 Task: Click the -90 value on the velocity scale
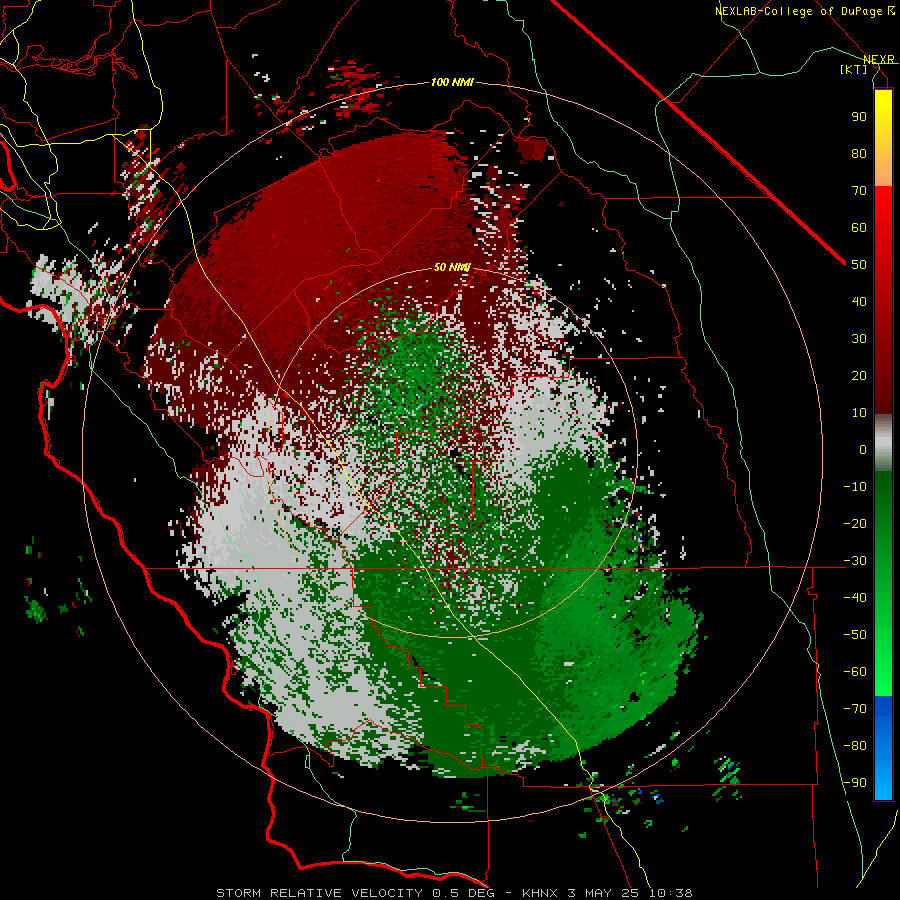(855, 783)
